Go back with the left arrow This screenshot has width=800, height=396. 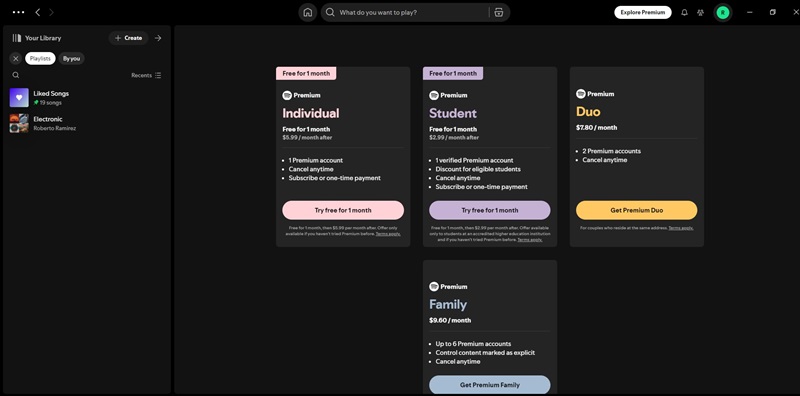coord(38,12)
